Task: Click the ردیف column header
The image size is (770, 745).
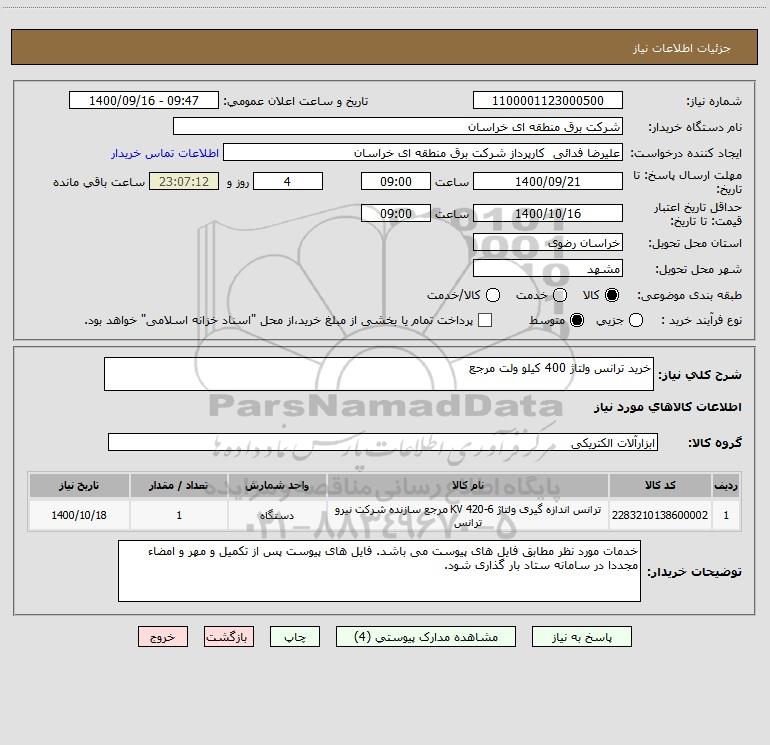Action: (x=726, y=485)
